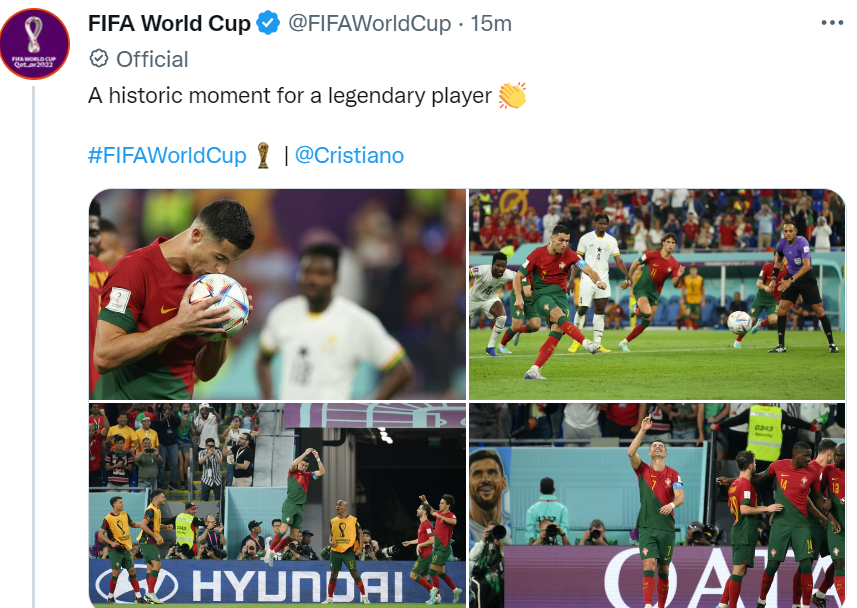Screen dimensions: 857x608
Task: Click the blue verified badge icon
Action: coord(268,24)
